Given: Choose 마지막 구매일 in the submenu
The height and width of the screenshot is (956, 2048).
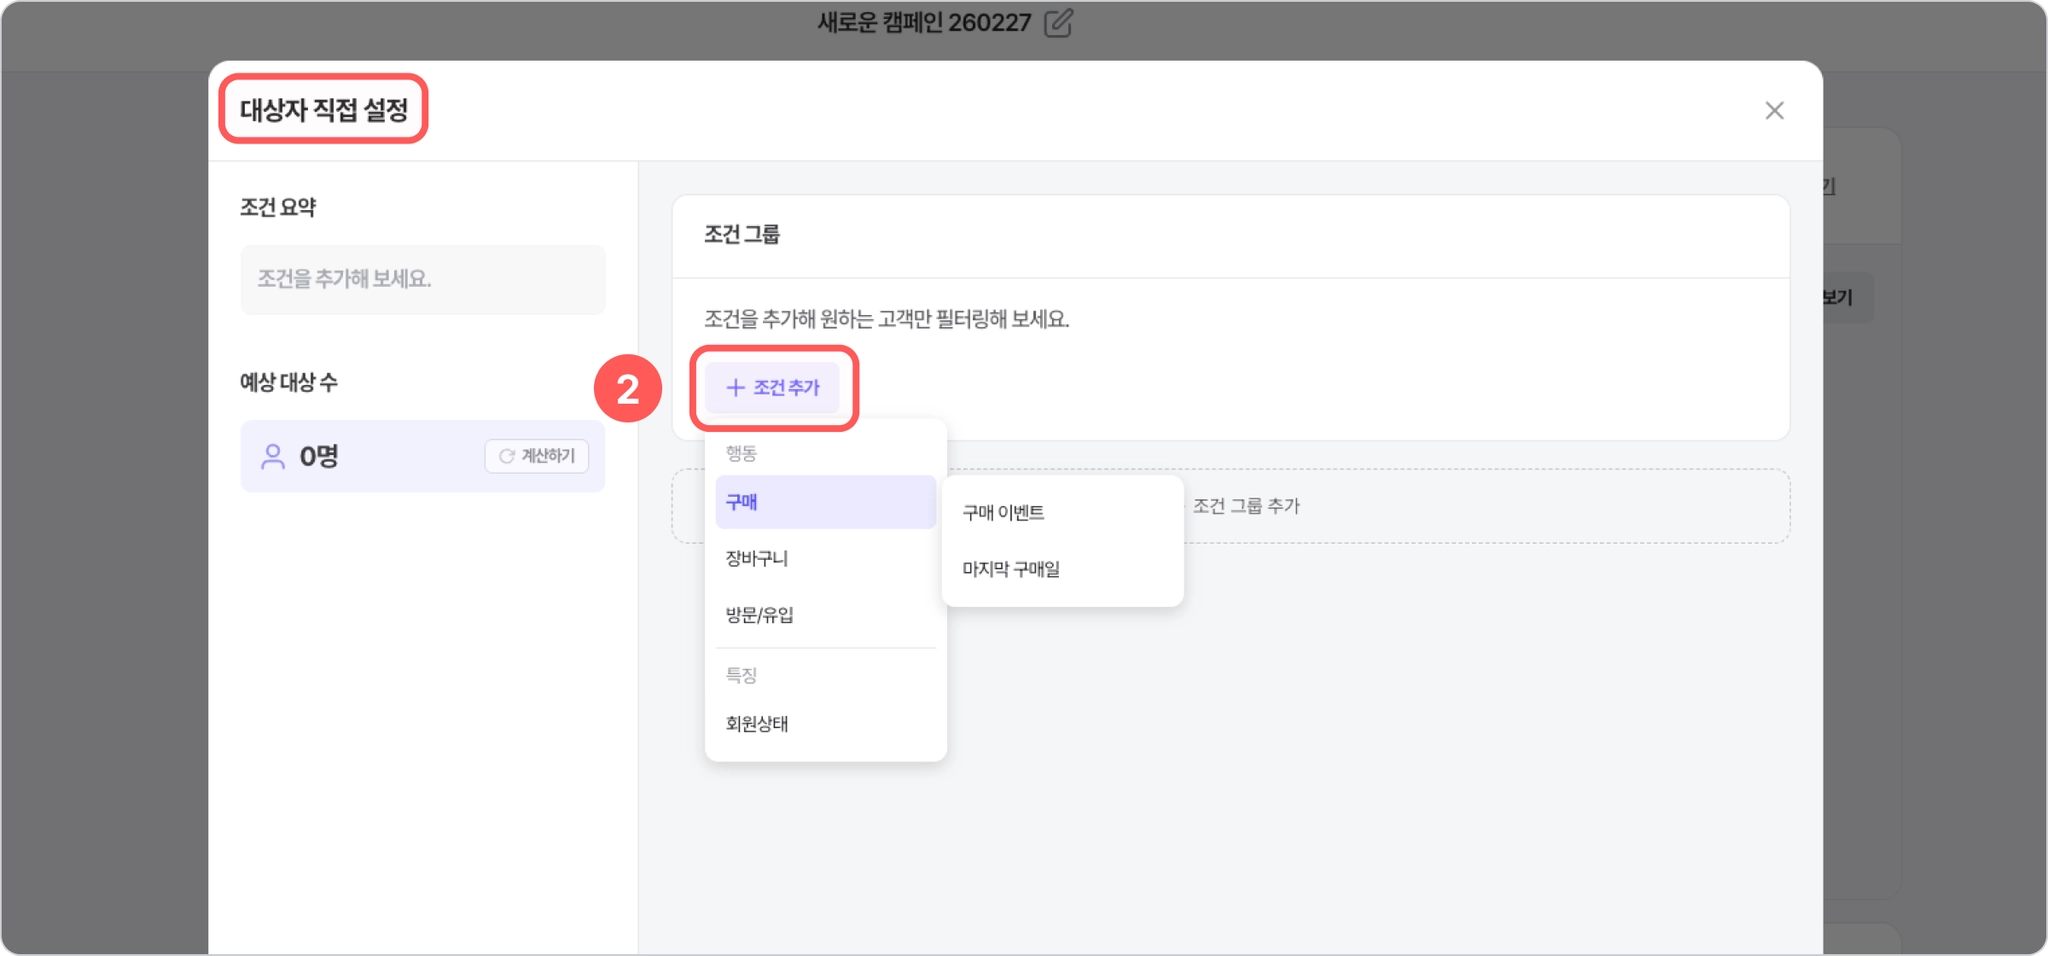Looking at the screenshot, I should click(x=1063, y=569).
